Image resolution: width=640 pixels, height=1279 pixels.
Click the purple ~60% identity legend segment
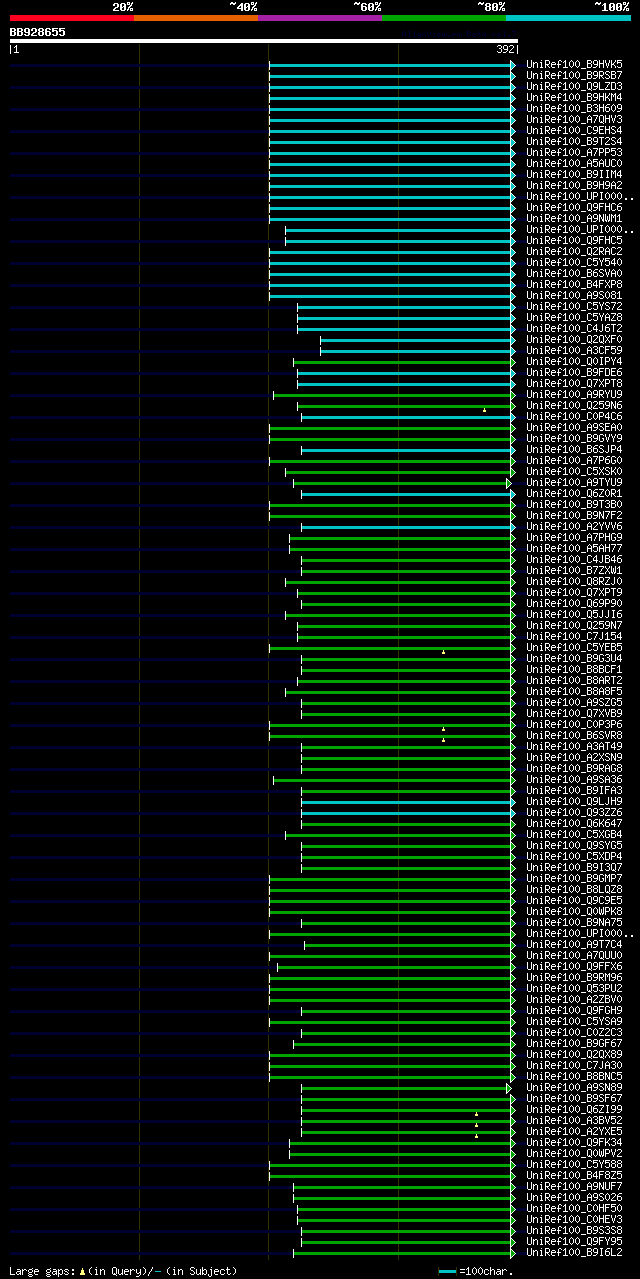(319, 18)
